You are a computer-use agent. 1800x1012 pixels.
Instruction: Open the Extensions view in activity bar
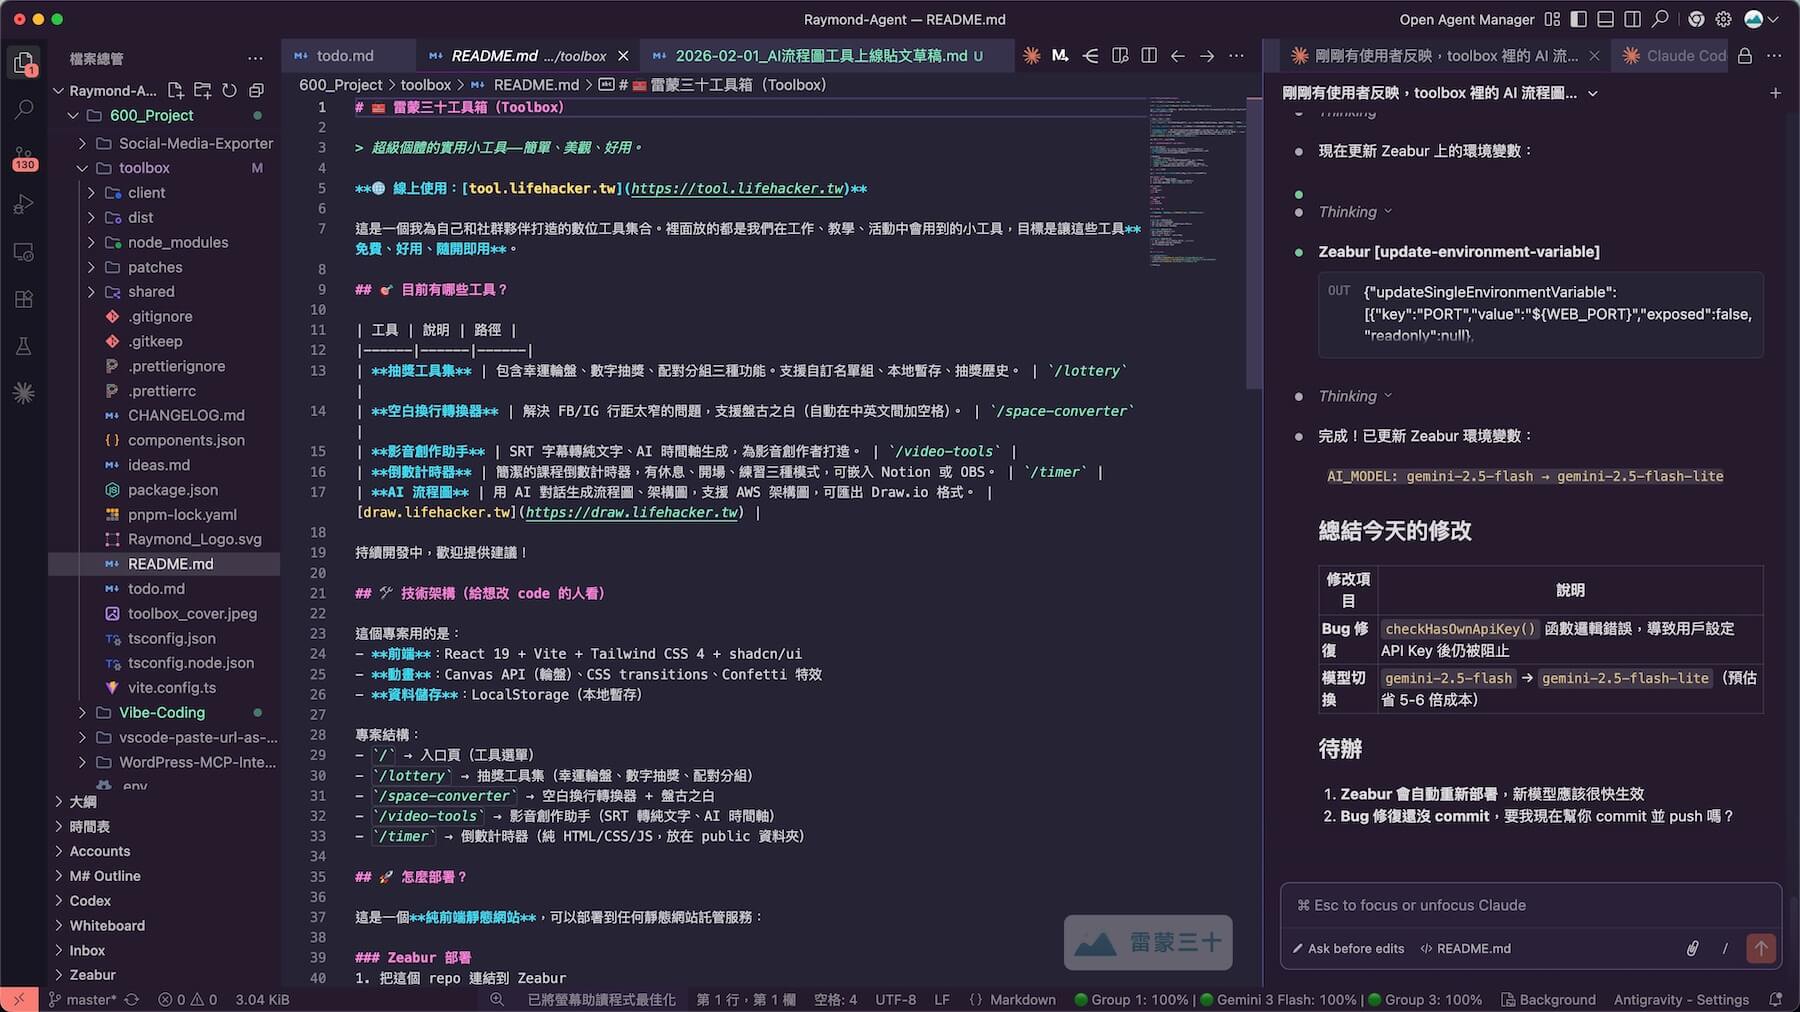[x=24, y=299]
